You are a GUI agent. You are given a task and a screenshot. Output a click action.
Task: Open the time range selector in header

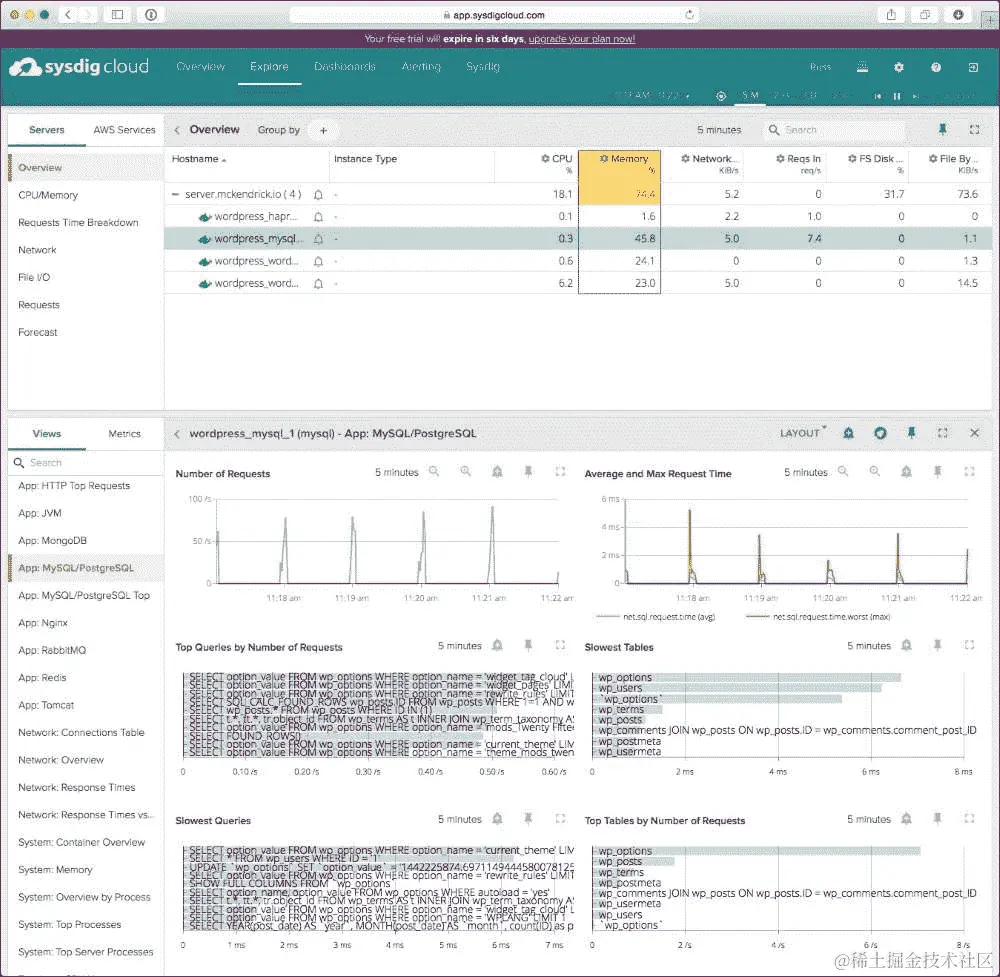click(650, 96)
